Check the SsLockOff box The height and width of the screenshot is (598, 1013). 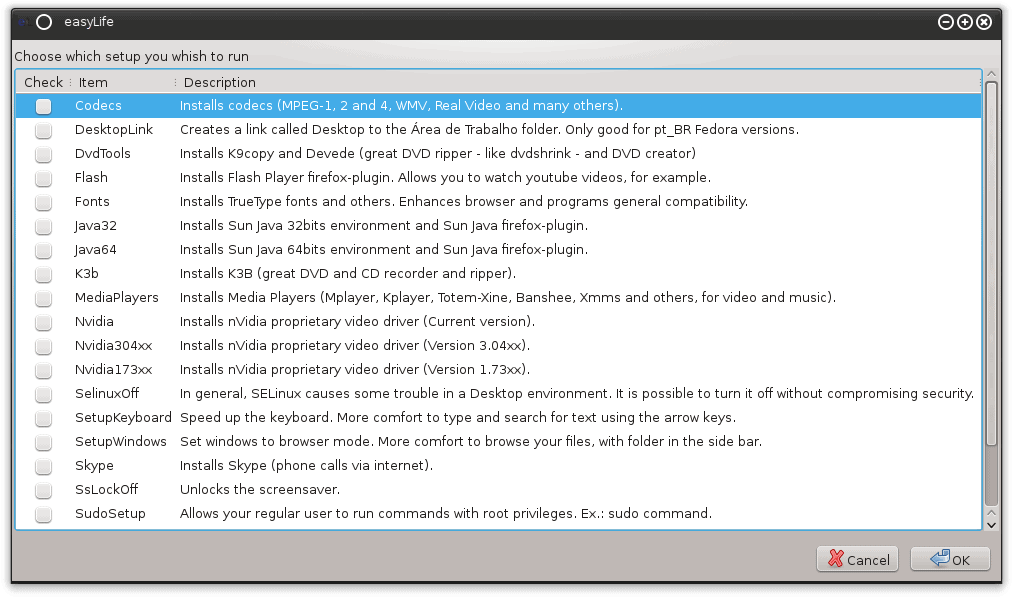point(43,490)
